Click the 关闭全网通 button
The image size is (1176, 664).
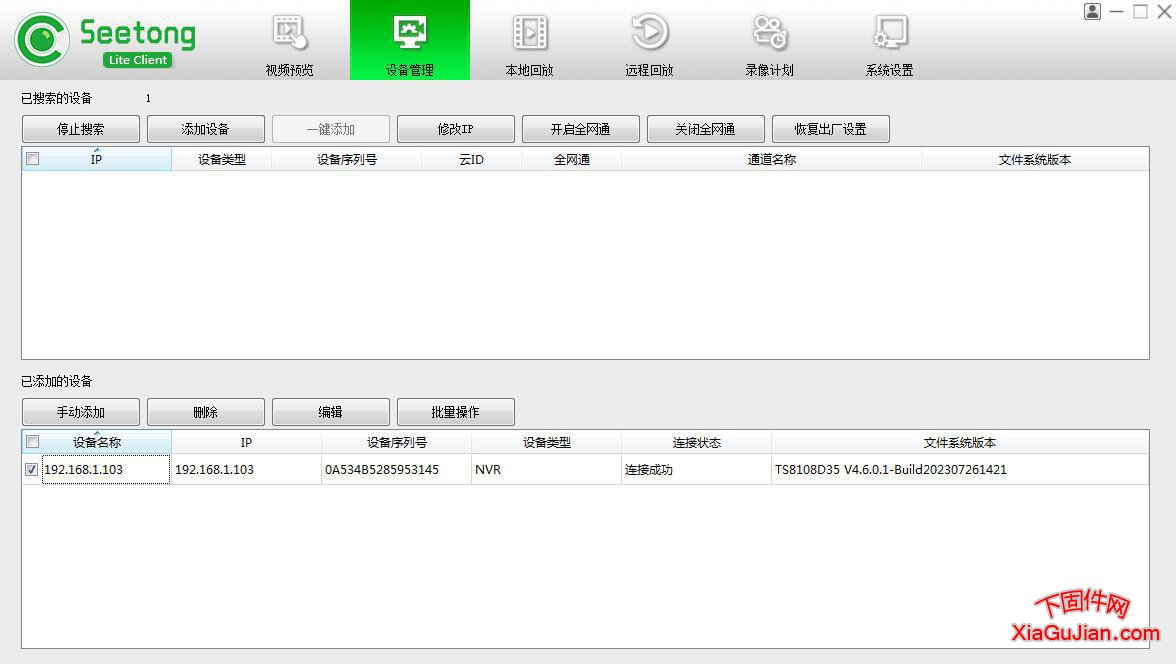[x=706, y=129]
